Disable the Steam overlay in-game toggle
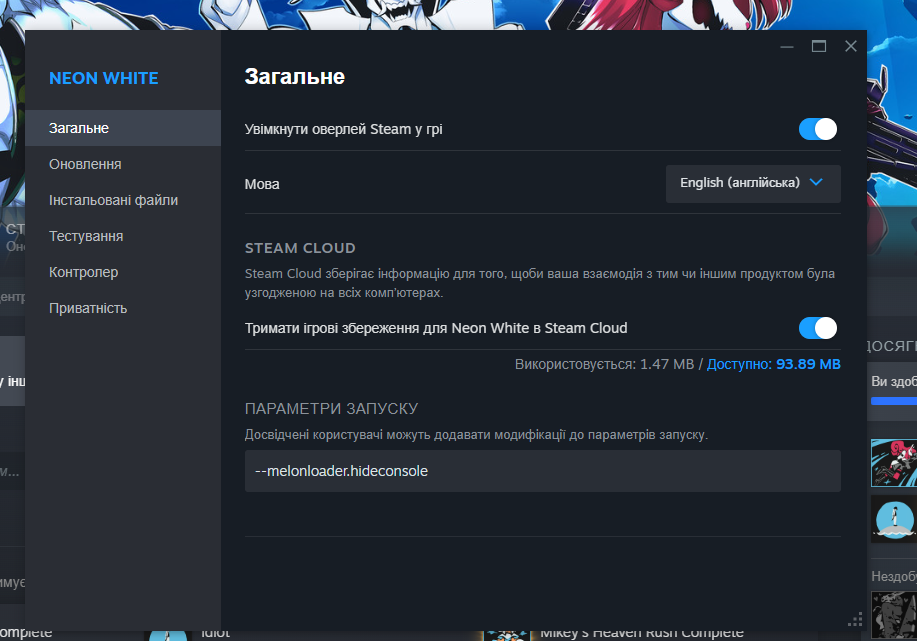The image size is (917, 641). click(x=817, y=129)
